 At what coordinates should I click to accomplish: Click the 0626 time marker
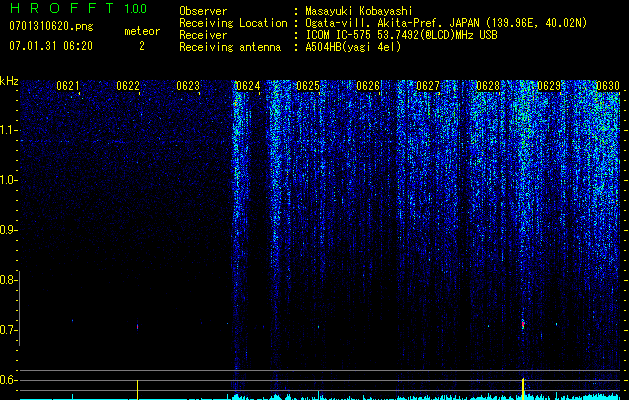pyautogui.click(x=368, y=86)
